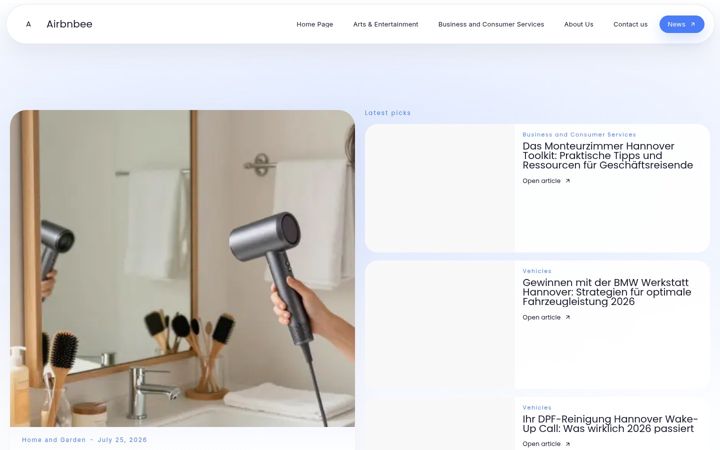This screenshot has width=720, height=450.
Task: Go to Home Page in navigation
Action: (x=315, y=24)
